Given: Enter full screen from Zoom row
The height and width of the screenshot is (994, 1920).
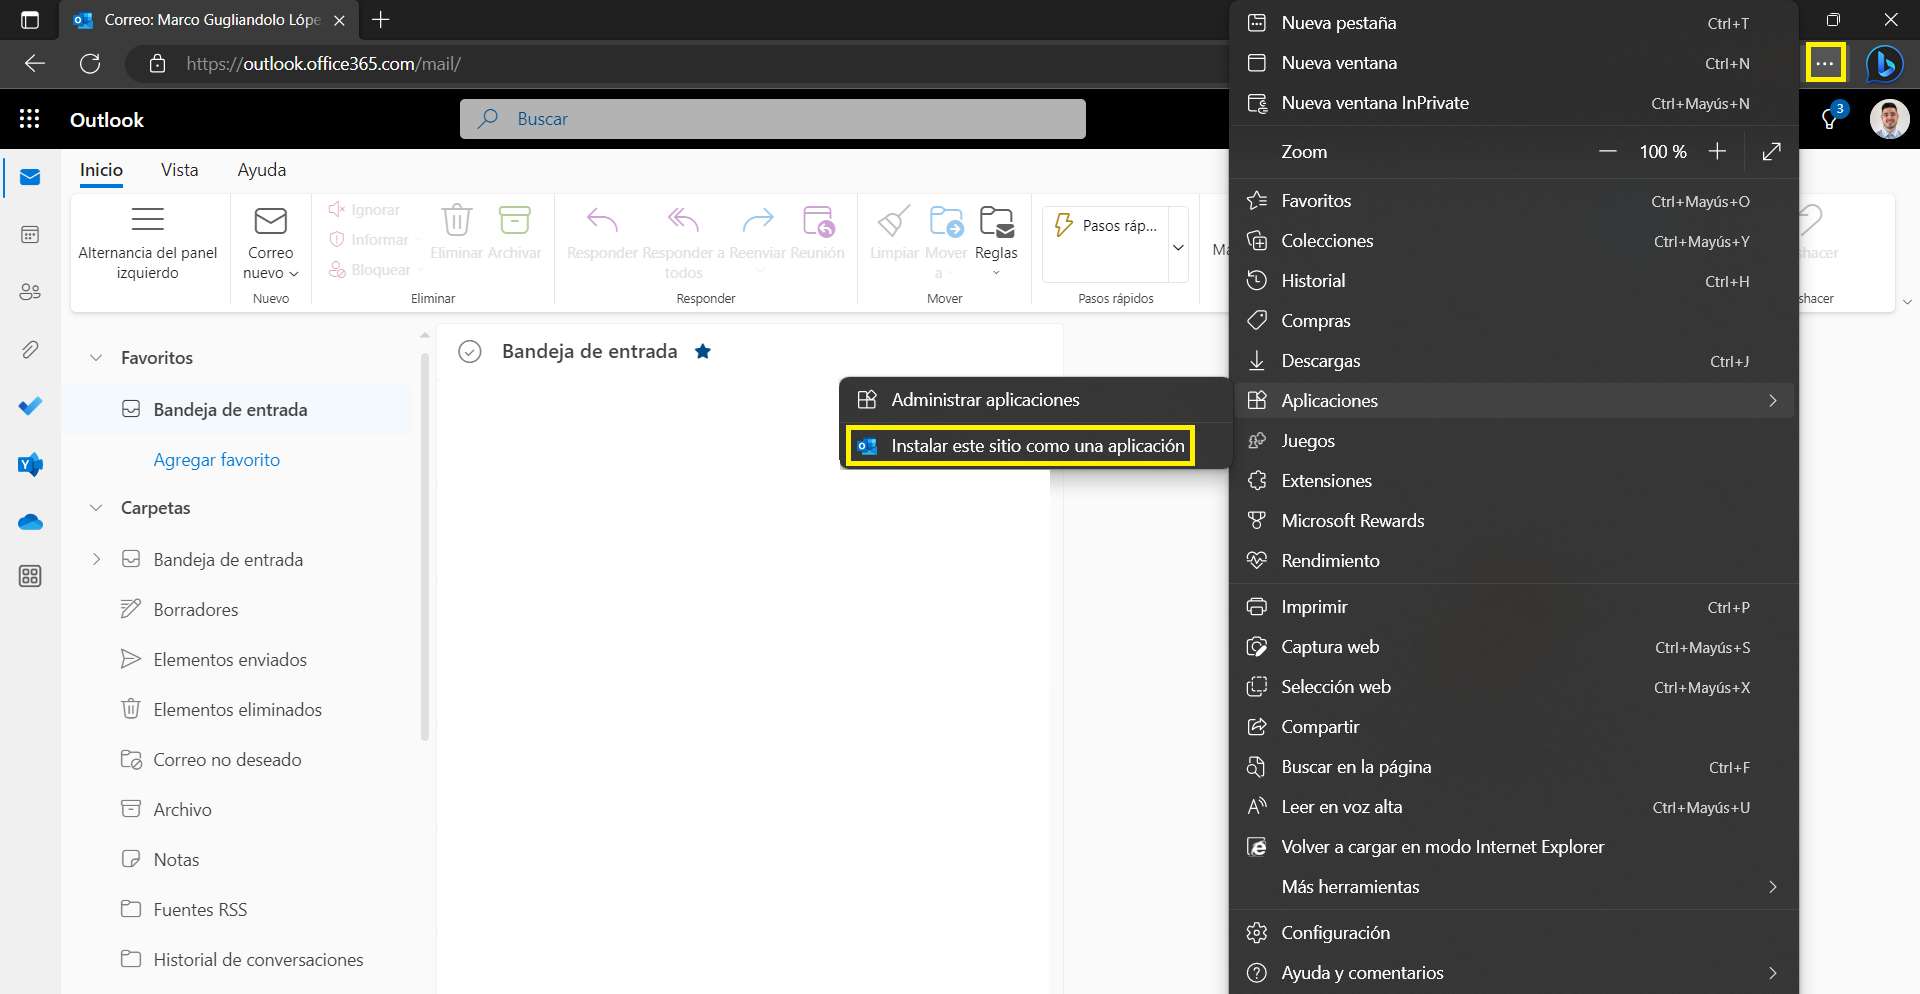Looking at the screenshot, I should coord(1771,151).
